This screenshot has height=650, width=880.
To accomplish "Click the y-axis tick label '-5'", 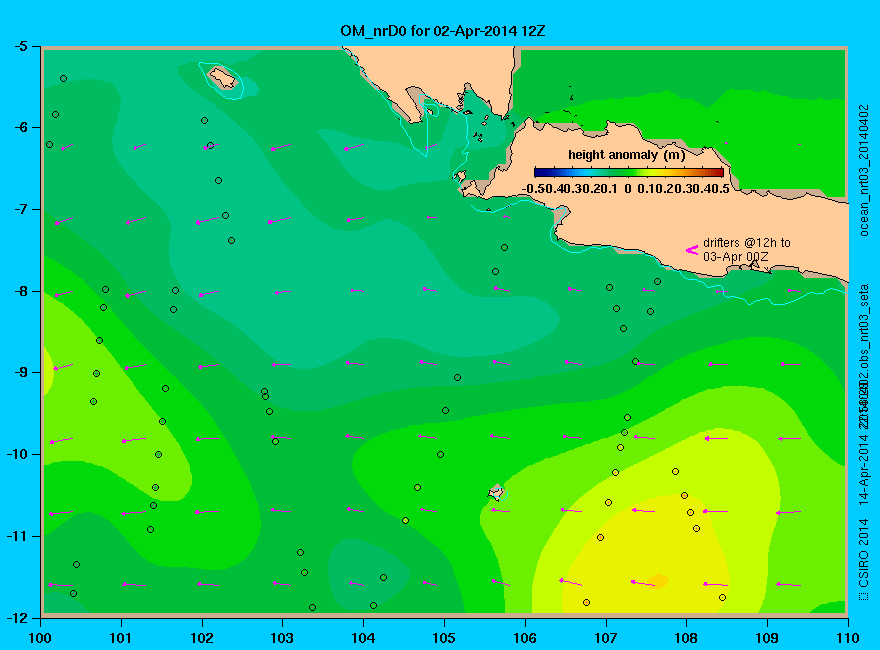I will [x=21, y=46].
